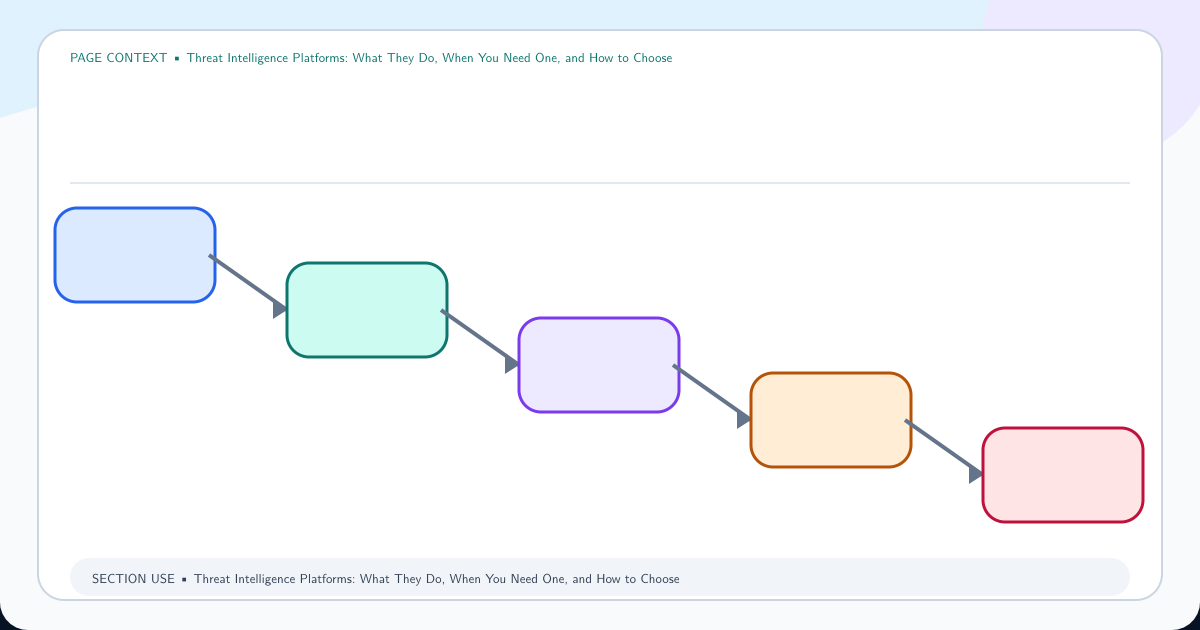Click the PAGE CONTEXT header text
The image size is (1200, 630).
click(x=371, y=58)
